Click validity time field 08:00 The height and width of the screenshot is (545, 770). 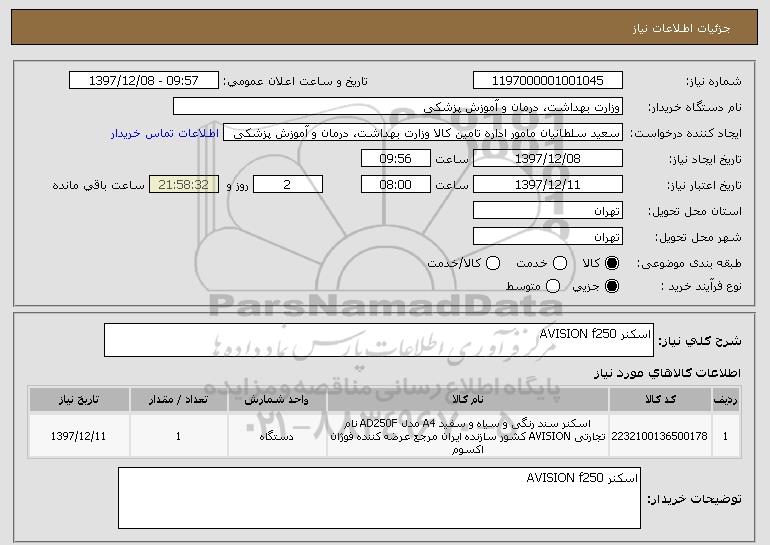[x=396, y=185]
